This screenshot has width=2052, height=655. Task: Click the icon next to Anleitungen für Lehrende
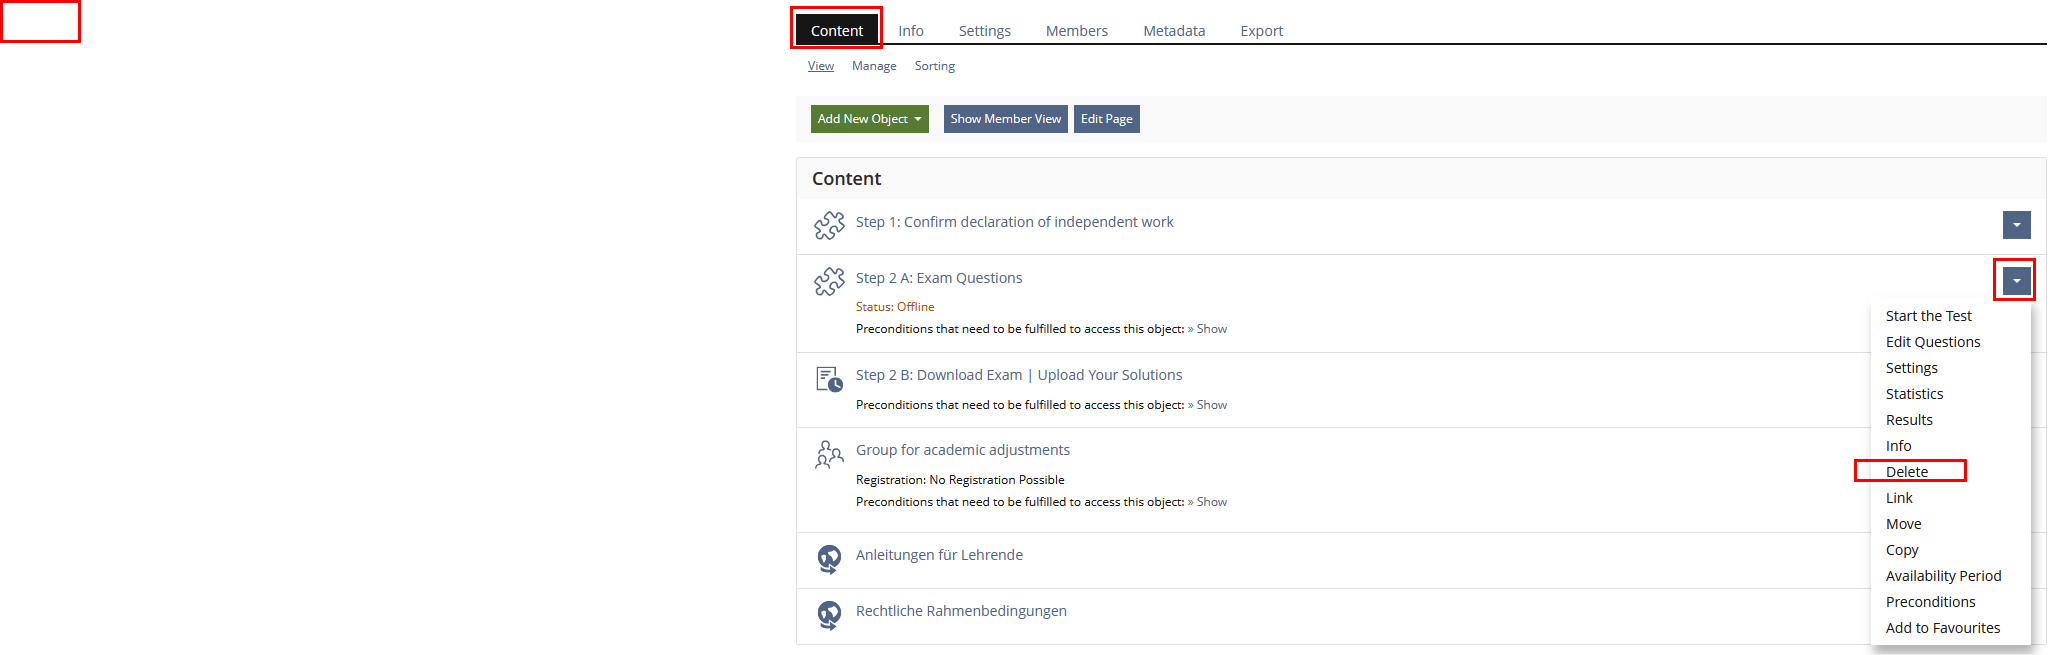click(x=829, y=558)
